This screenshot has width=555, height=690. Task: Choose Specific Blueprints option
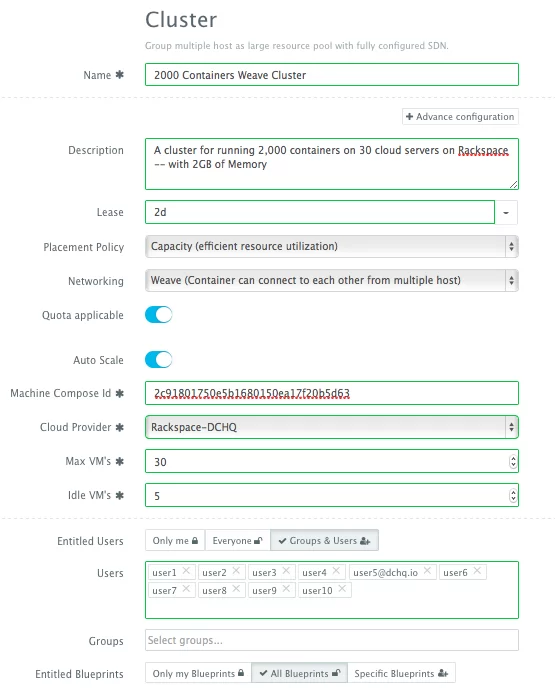[401, 673]
